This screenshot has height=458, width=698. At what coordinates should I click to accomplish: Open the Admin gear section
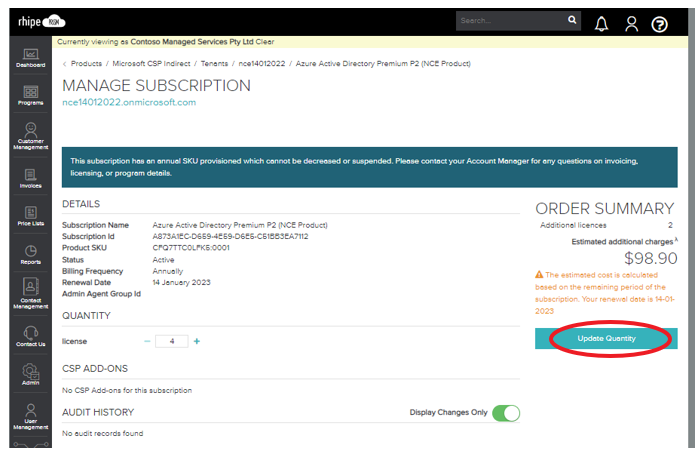[30, 375]
